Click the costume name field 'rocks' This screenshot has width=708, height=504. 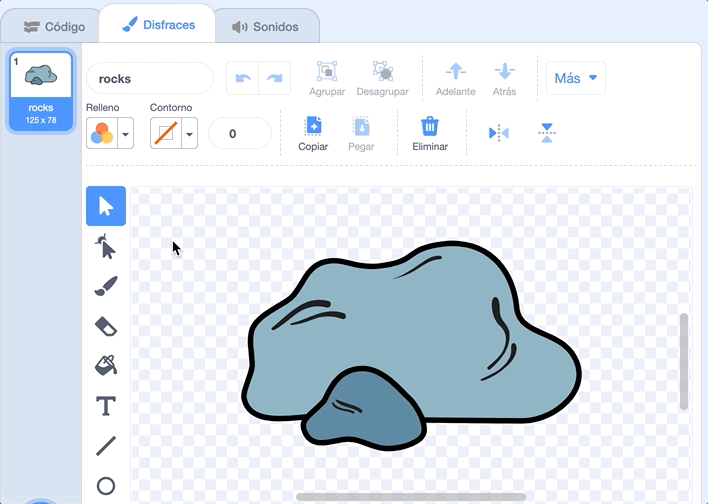click(x=150, y=79)
